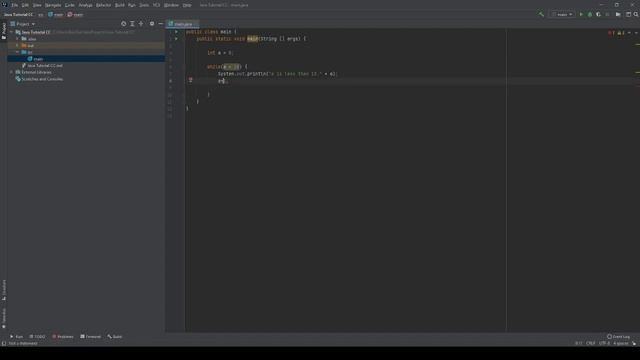This screenshot has height=360, width=640.
Task: Open the Navigate menu
Action: (53, 5)
